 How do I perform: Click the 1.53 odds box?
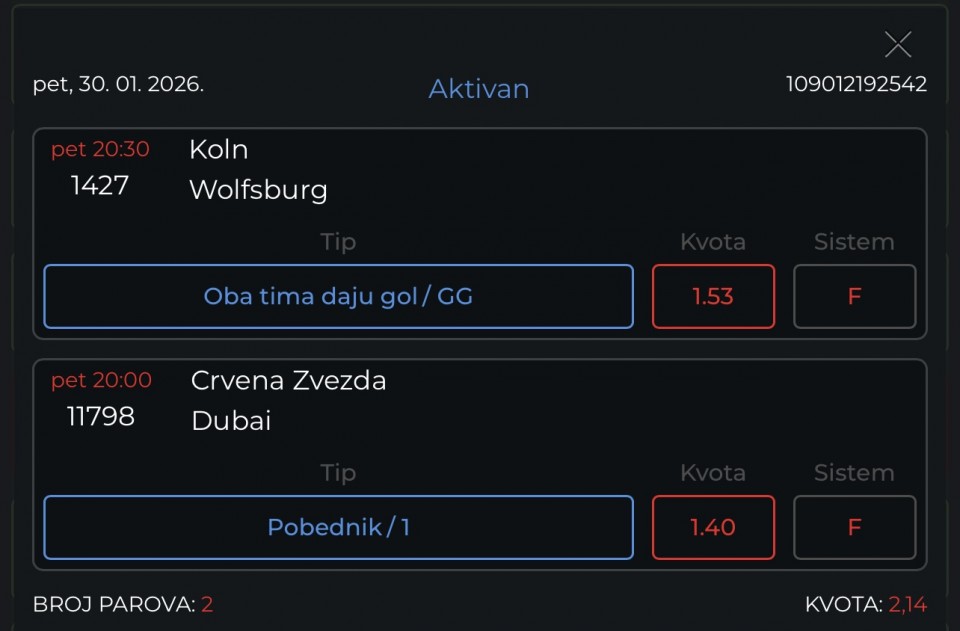click(713, 296)
